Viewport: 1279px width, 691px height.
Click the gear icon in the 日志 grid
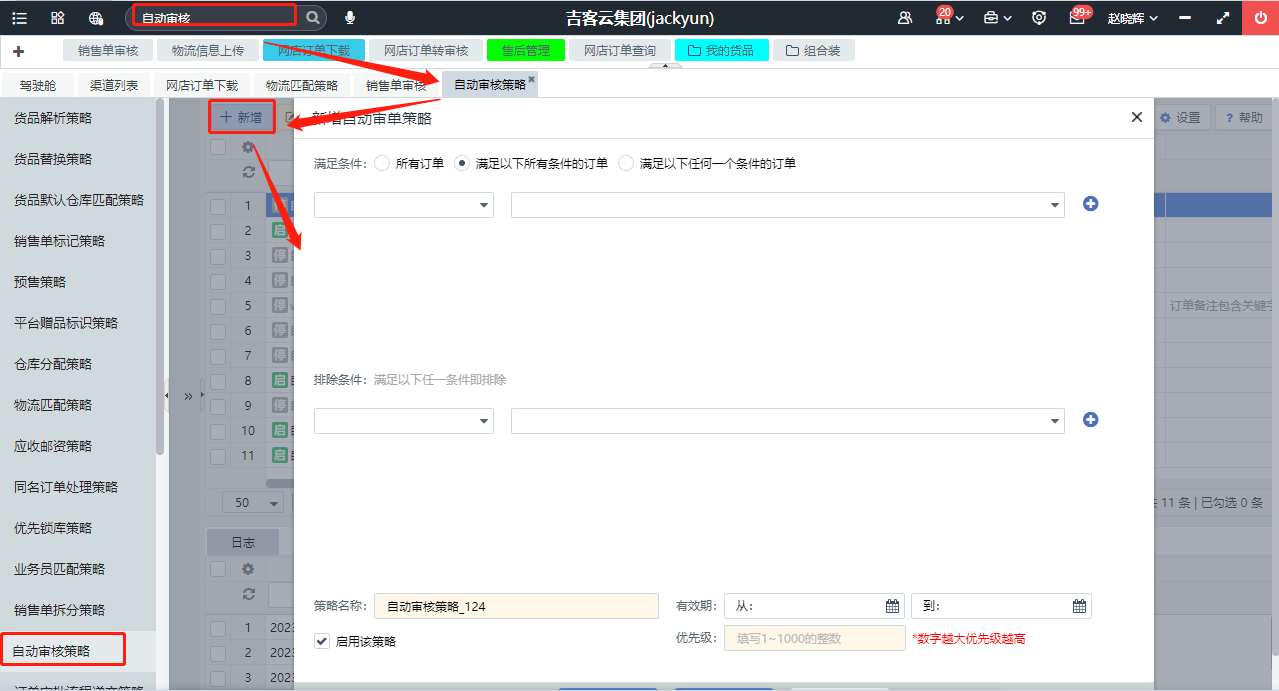[248, 569]
